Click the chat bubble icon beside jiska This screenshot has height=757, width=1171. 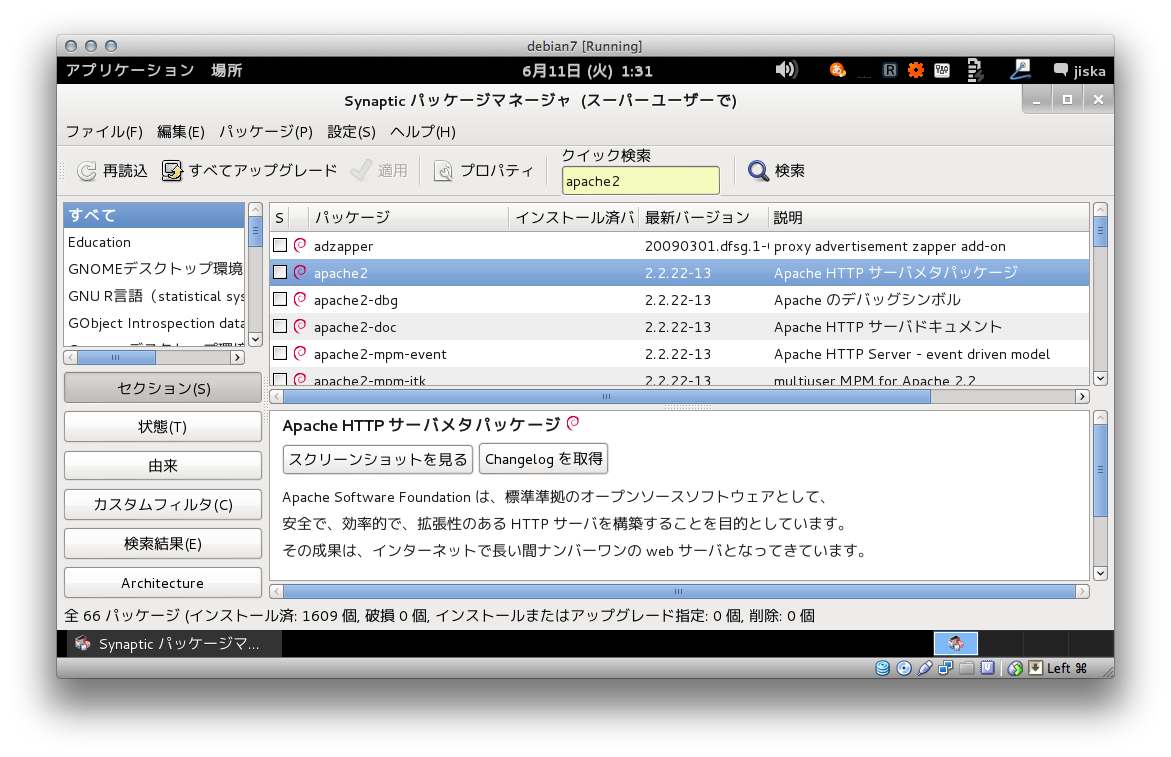click(1060, 70)
